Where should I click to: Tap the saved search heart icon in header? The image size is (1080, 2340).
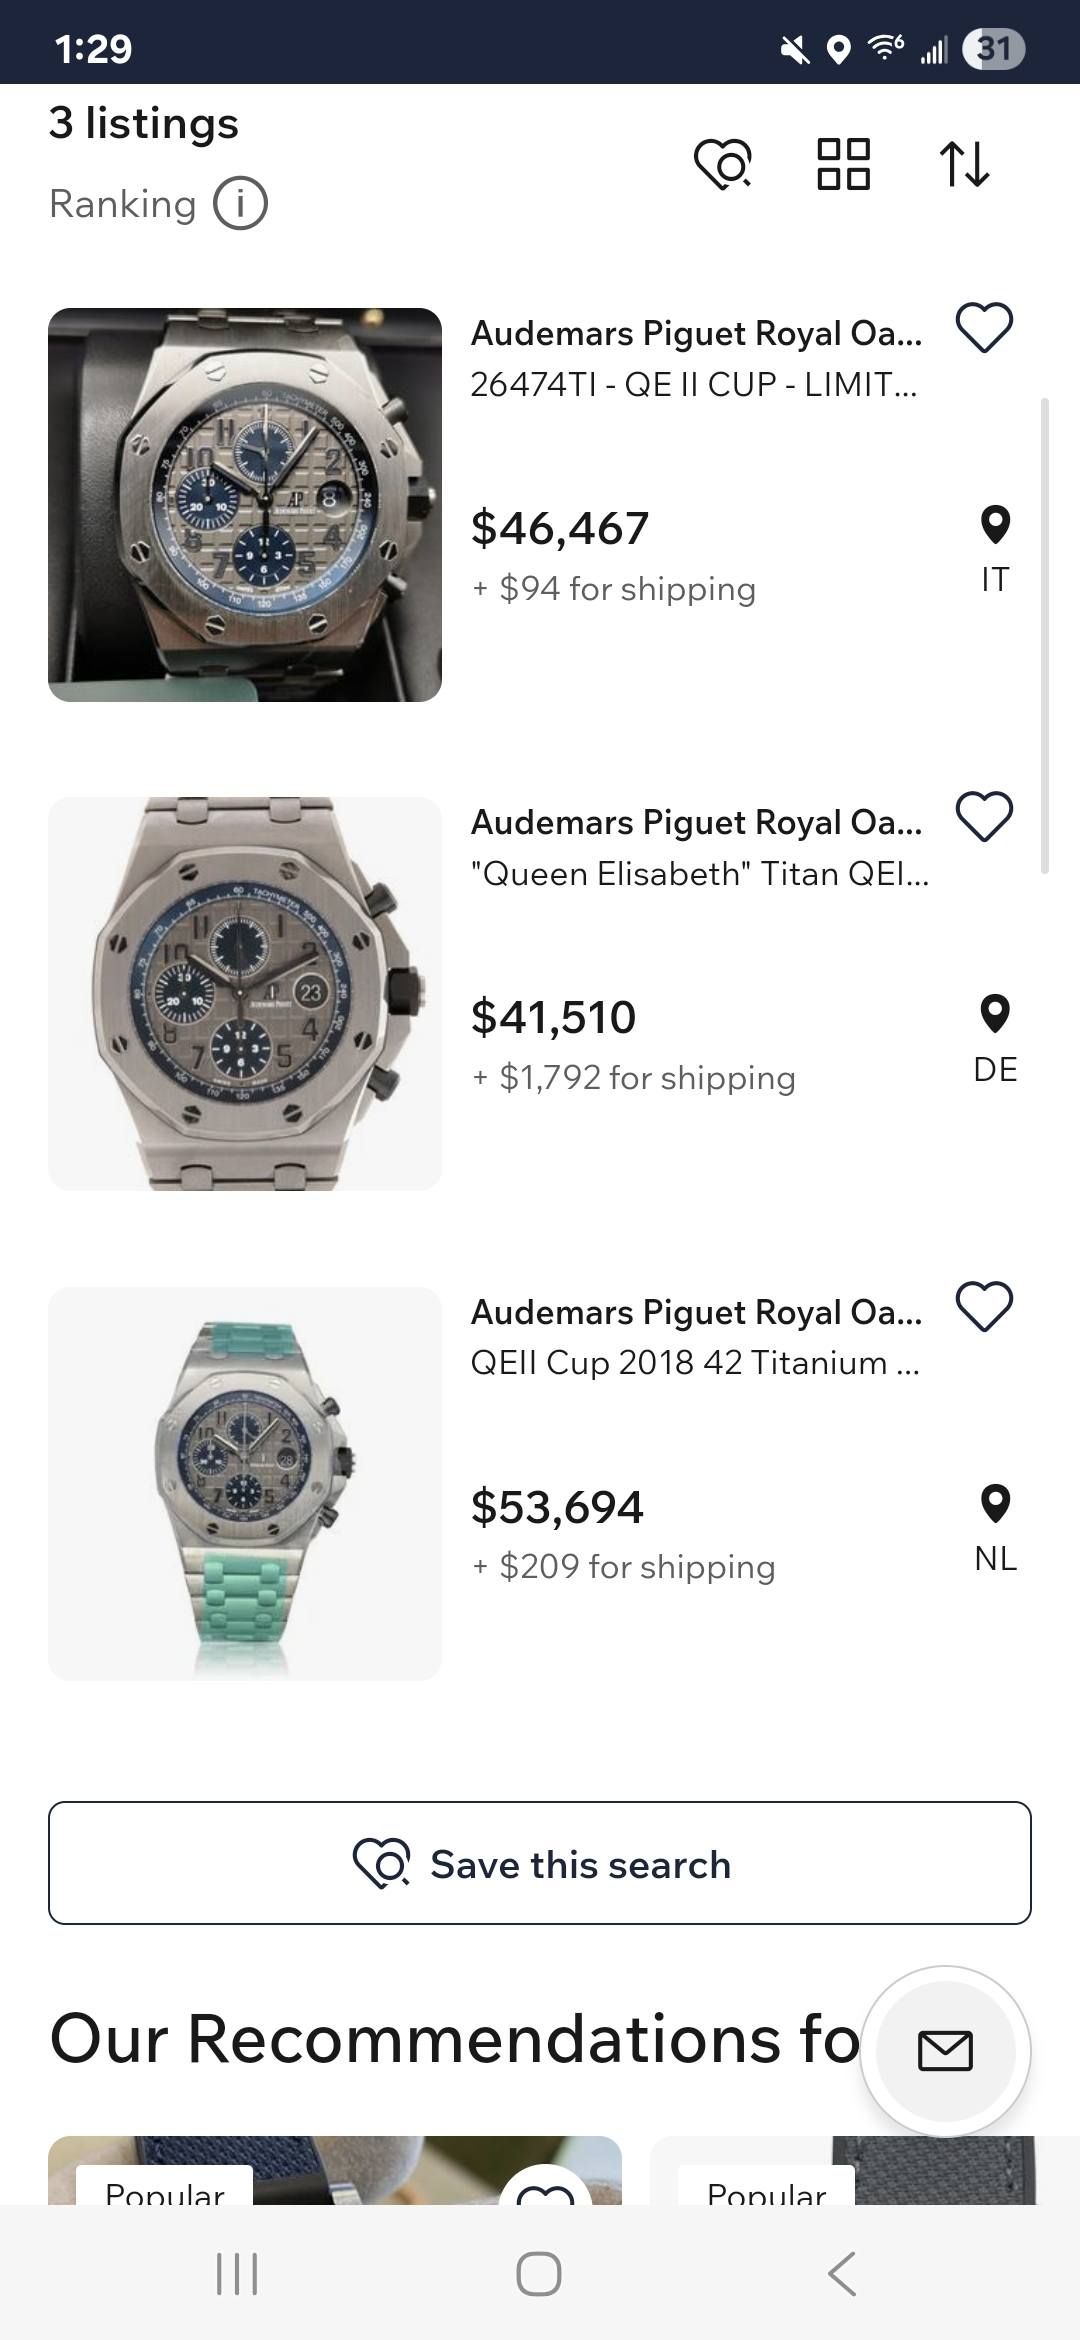(x=723, y=164)
